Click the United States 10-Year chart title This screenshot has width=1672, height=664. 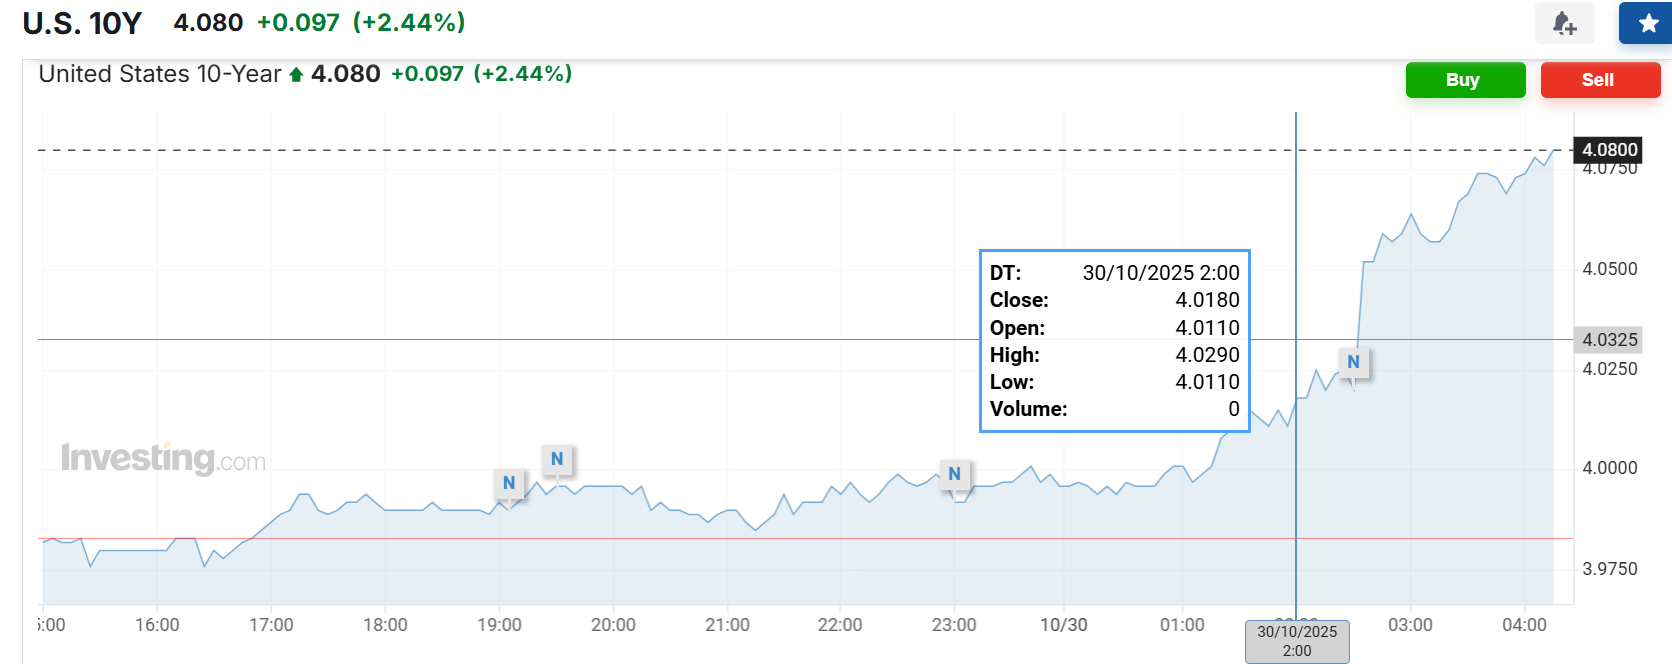160,74
